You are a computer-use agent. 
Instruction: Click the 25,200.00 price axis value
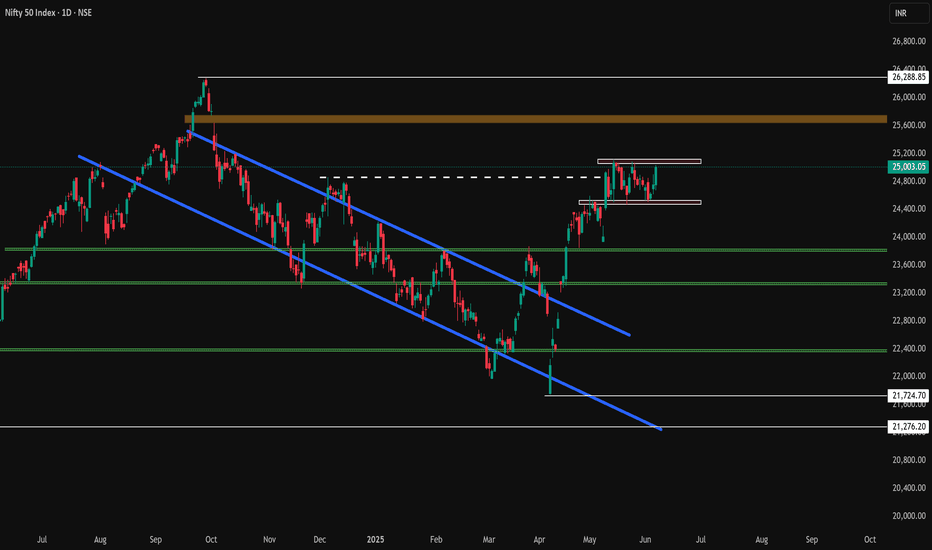[909, 153]
